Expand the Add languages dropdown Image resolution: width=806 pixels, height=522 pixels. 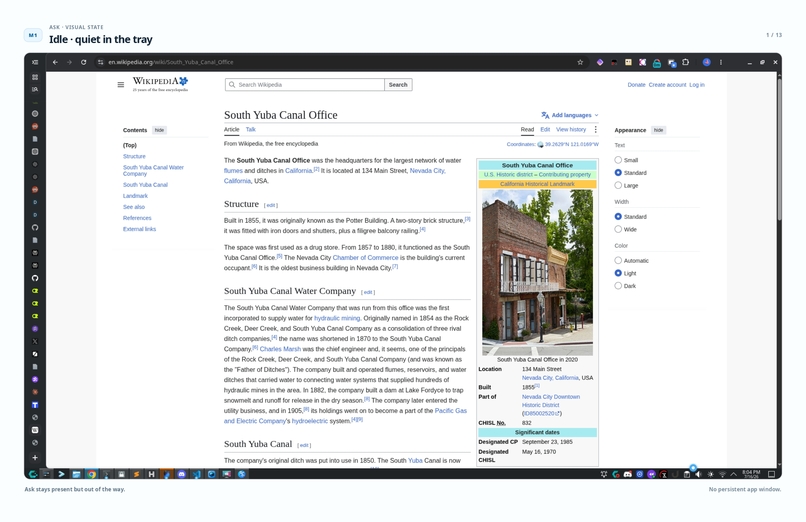(x=570, y=115)
